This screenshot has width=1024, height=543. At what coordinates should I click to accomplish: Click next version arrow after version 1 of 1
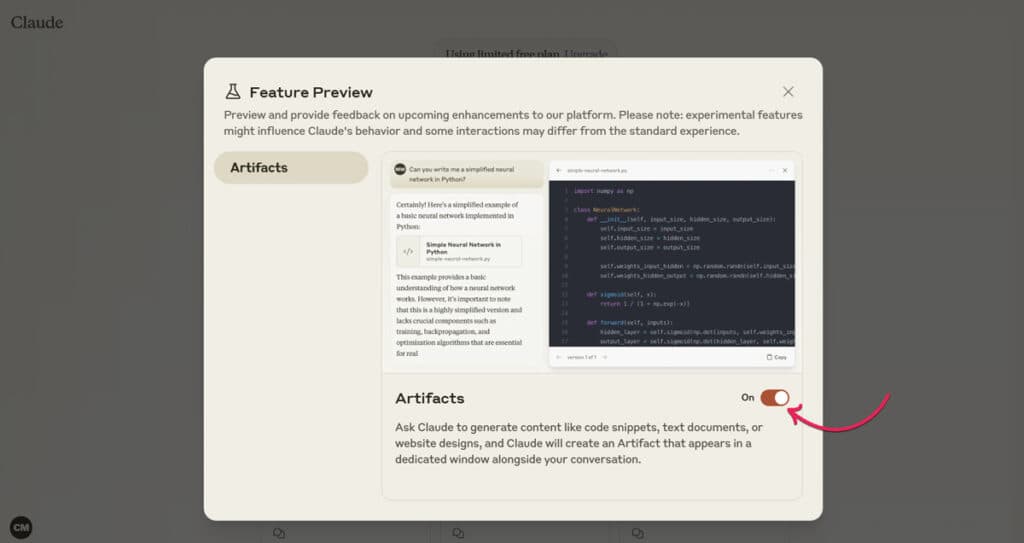point(605,357)
